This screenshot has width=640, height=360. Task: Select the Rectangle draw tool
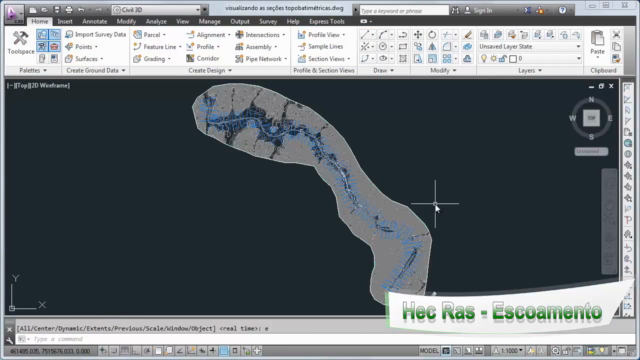click(x=402, y=47)
